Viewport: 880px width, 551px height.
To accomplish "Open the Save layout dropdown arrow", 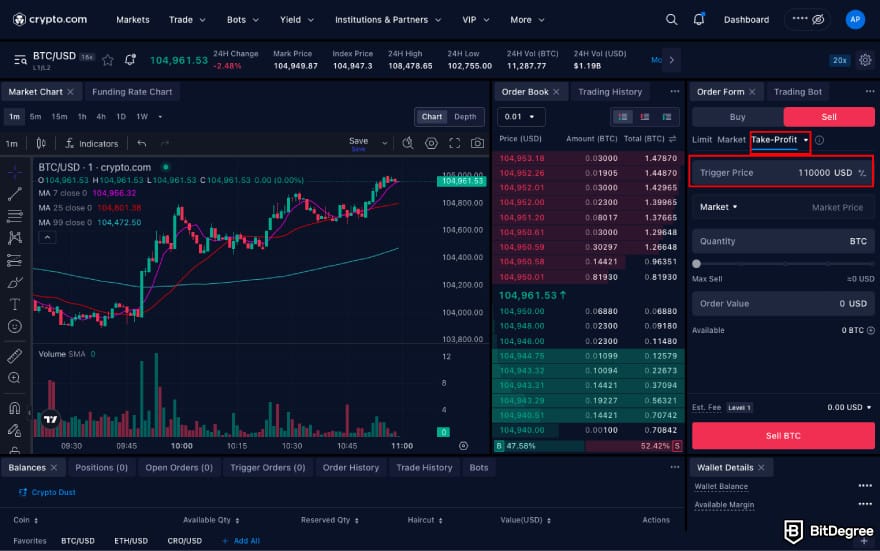I will click(384, 144).
